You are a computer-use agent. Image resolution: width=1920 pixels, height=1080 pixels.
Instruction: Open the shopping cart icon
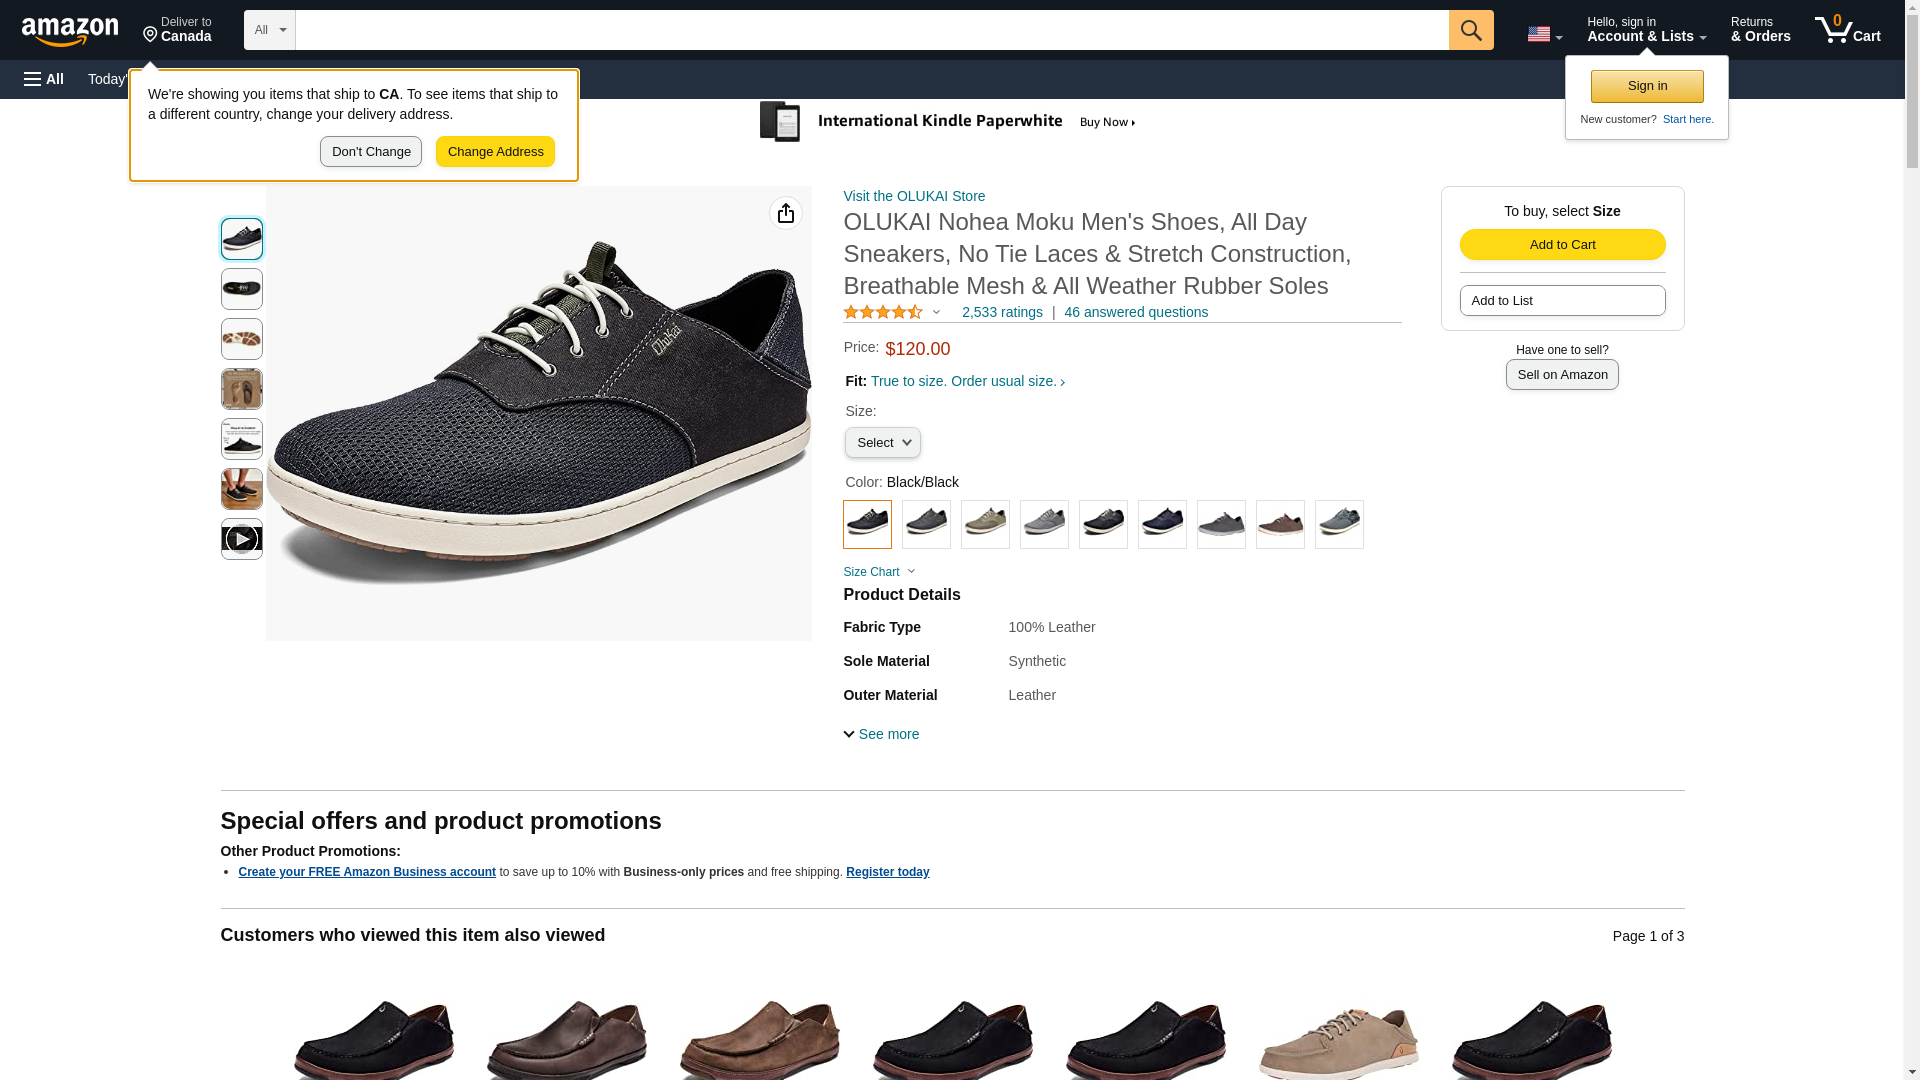1846,29
